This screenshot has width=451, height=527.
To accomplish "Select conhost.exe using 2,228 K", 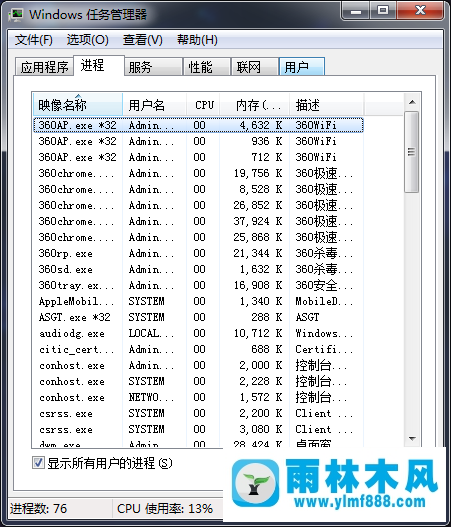I will (x=198, y=381).
